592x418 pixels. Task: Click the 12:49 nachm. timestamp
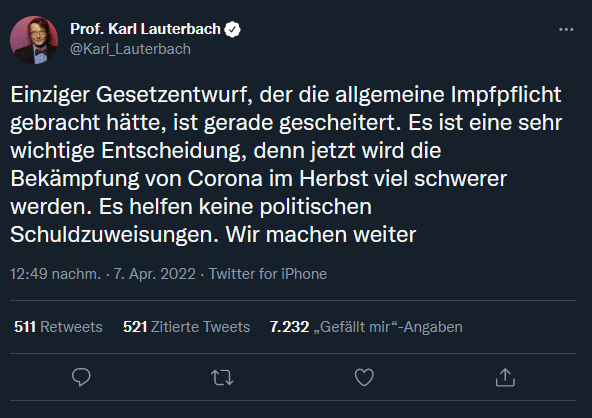pyautogui.click(x=56, y=274)
